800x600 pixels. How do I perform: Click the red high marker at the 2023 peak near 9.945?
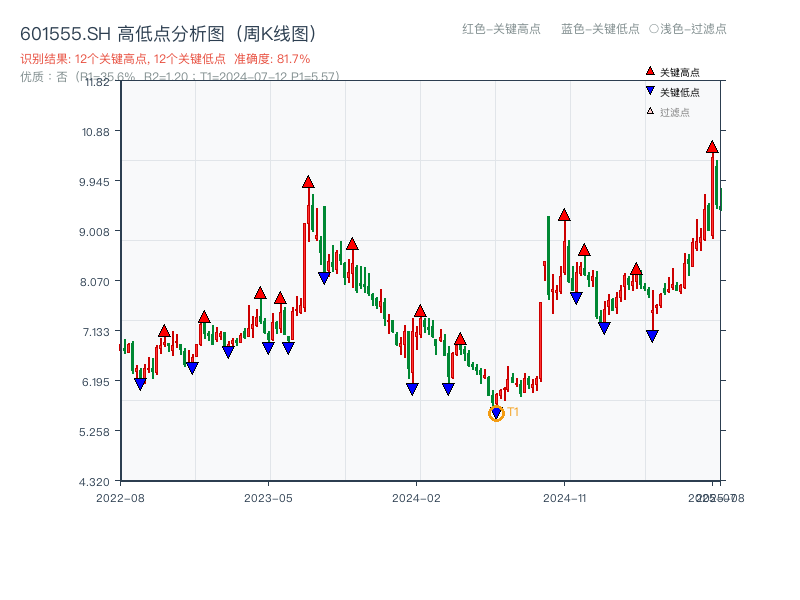point(308,182)
